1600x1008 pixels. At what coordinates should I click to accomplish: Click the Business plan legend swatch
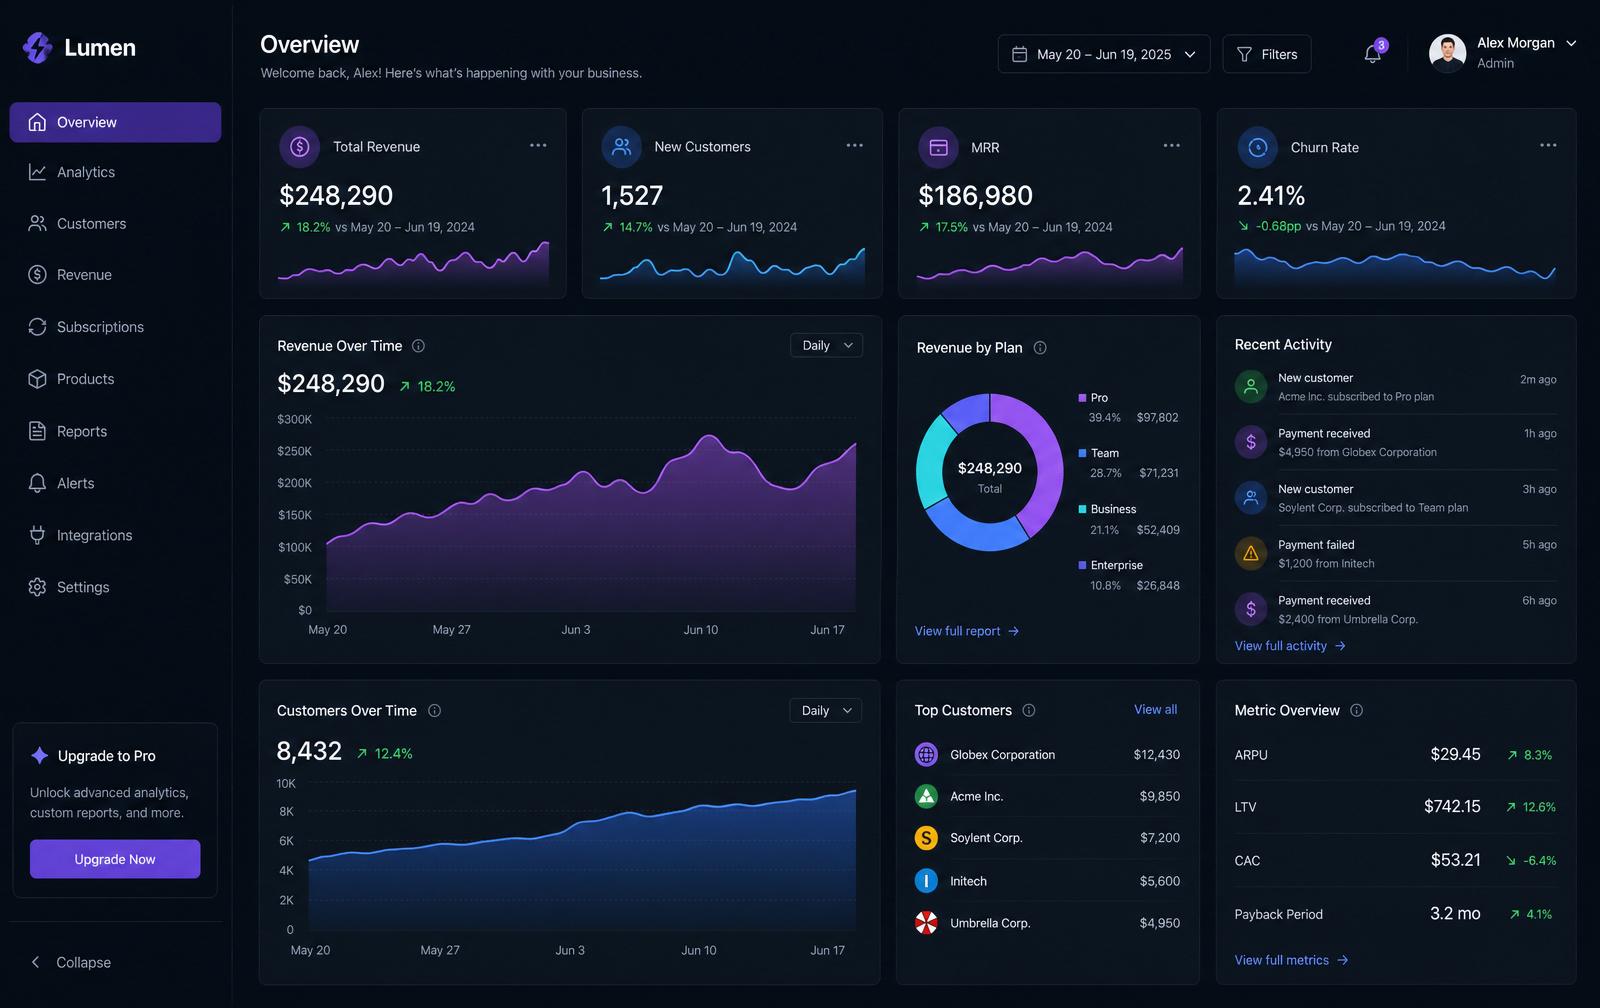pyautogui.click(x=1082, y=509)
